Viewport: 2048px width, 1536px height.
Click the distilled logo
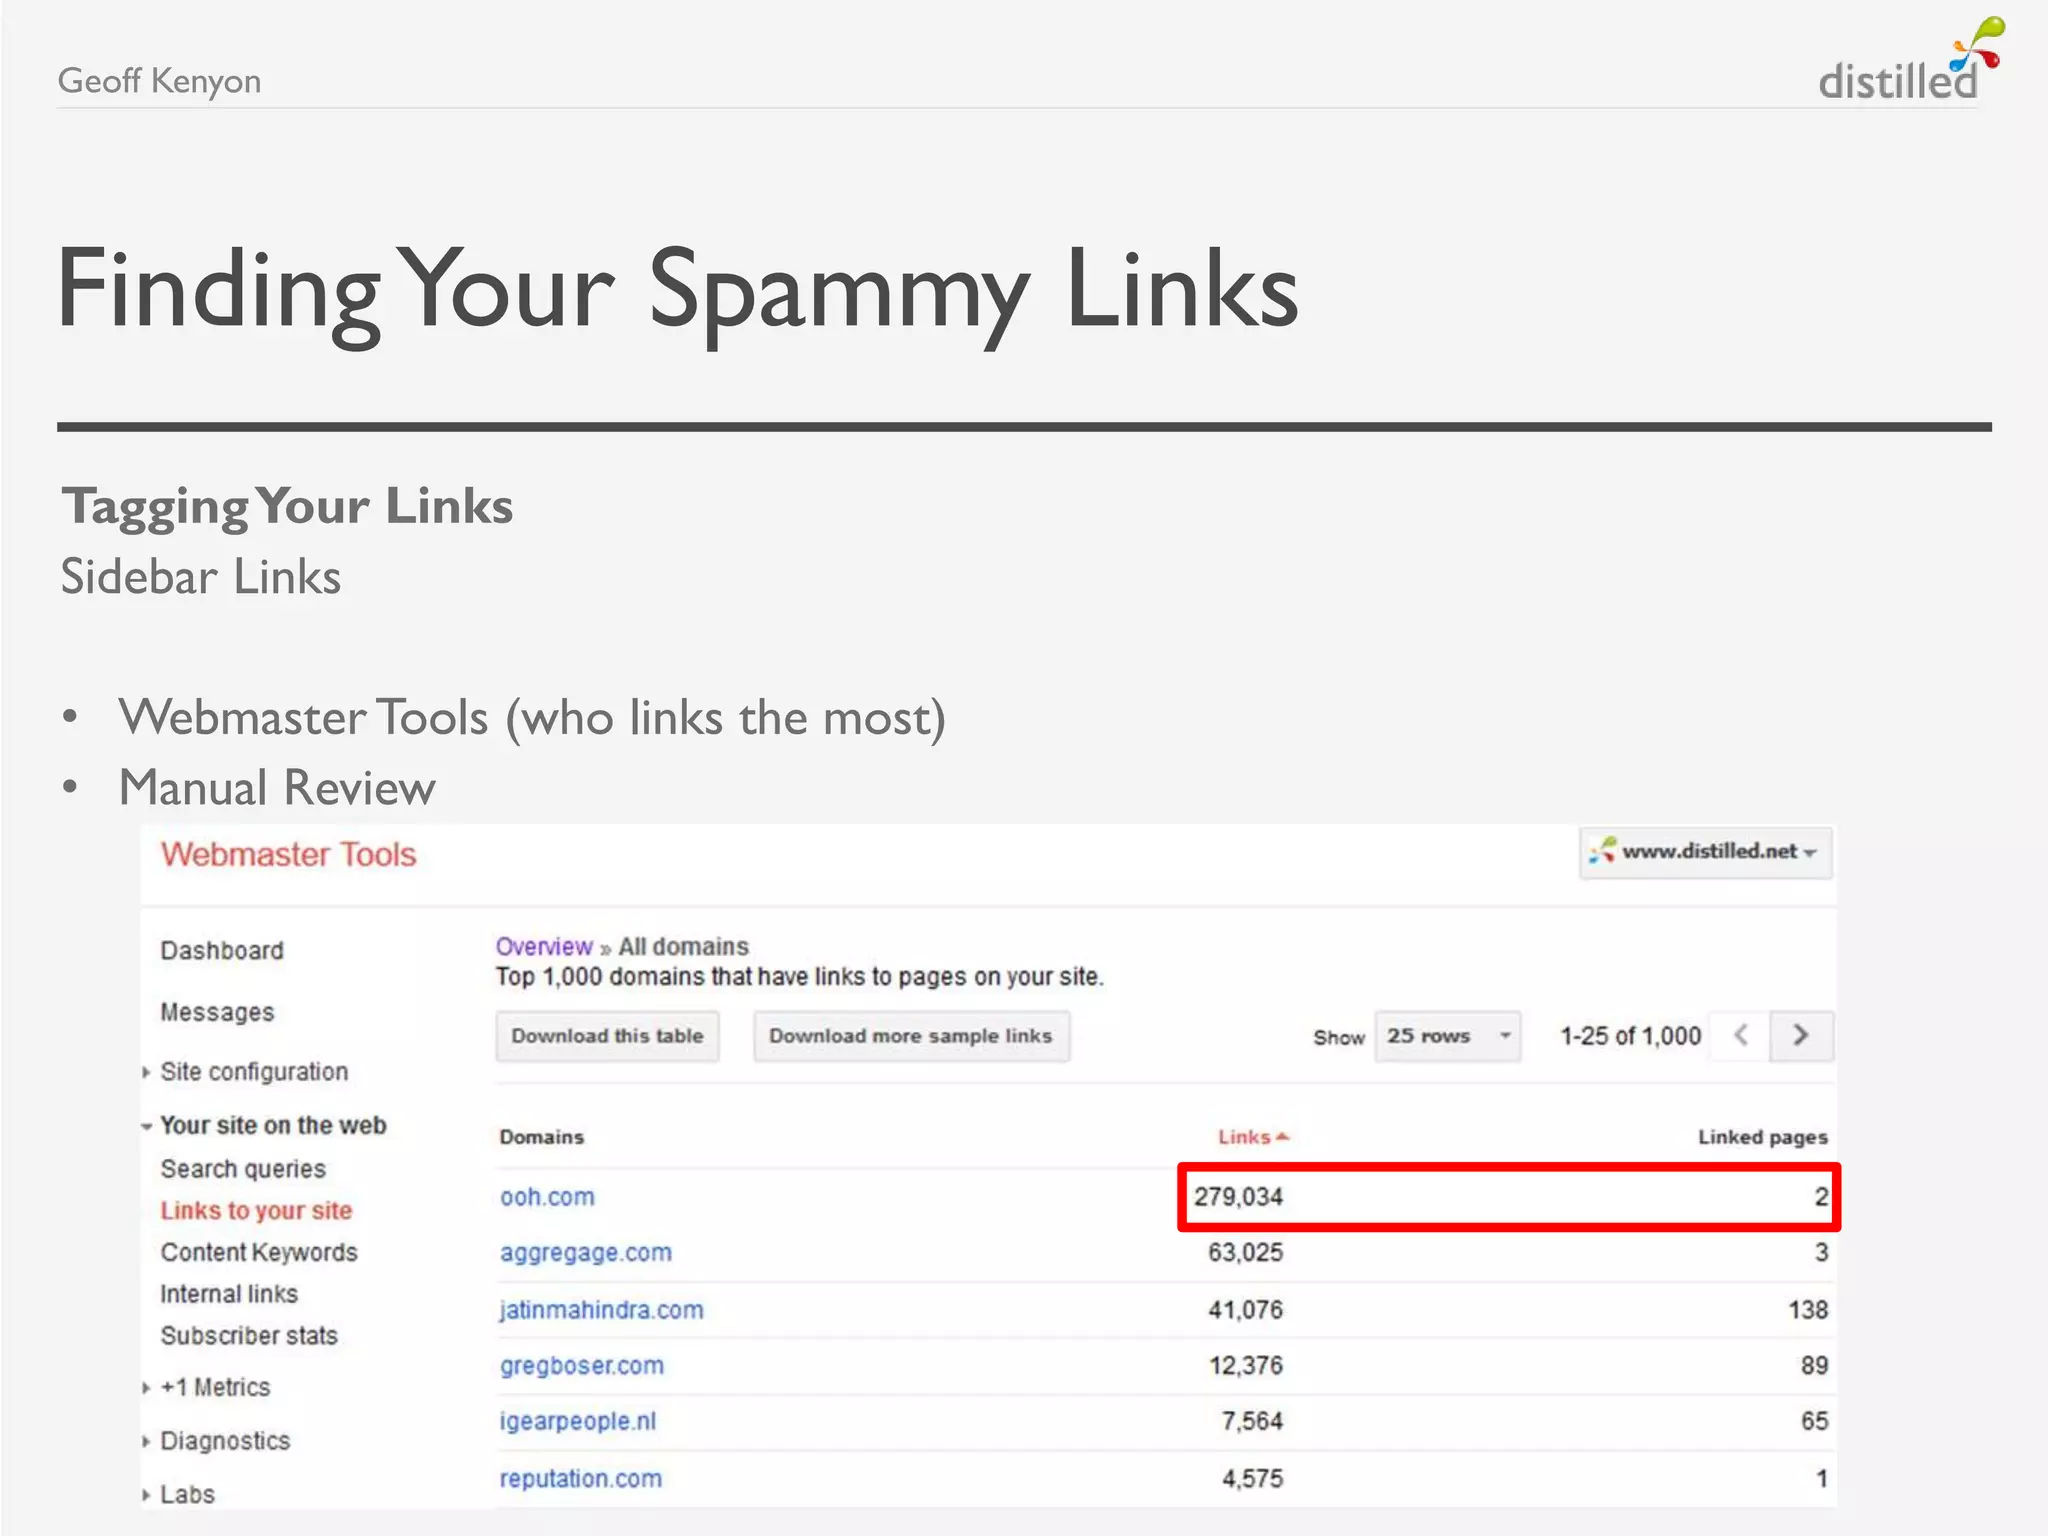pyautogui.click(x=1910, y=60)
